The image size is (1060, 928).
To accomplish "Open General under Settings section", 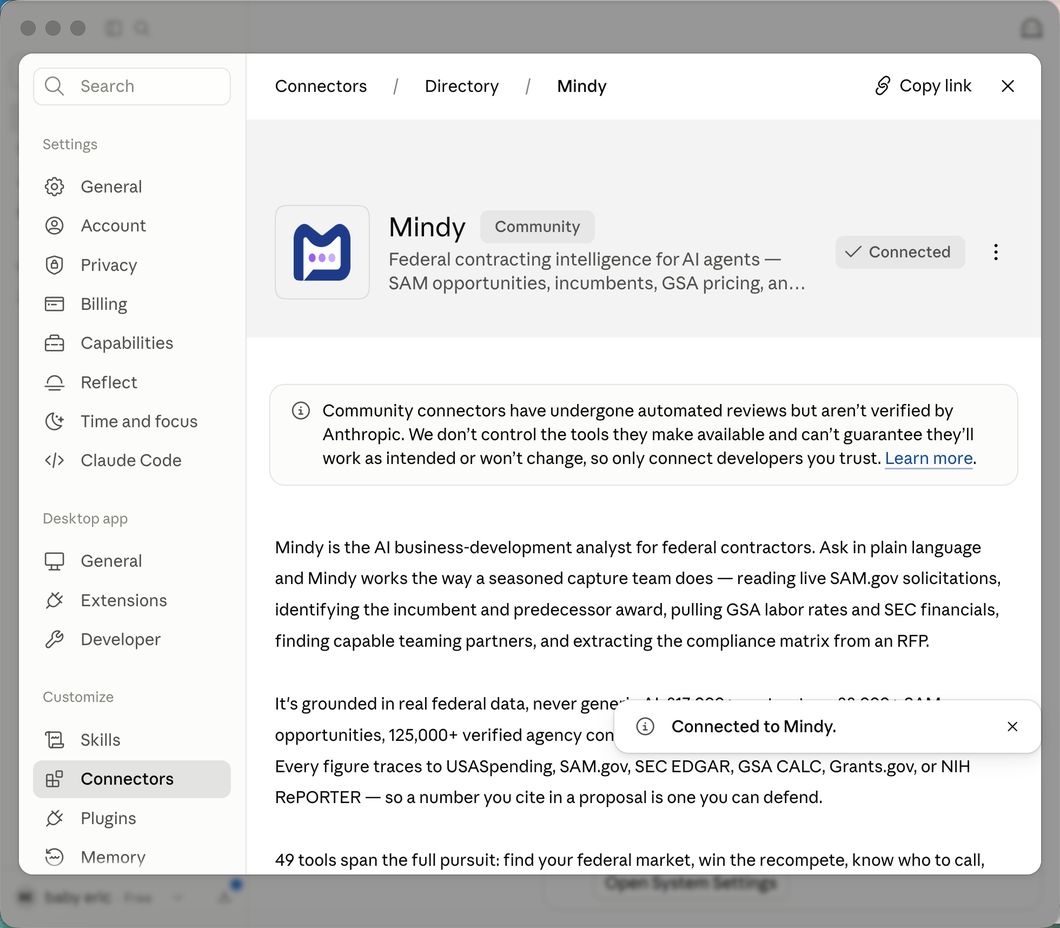I will (x=132, y=187).
